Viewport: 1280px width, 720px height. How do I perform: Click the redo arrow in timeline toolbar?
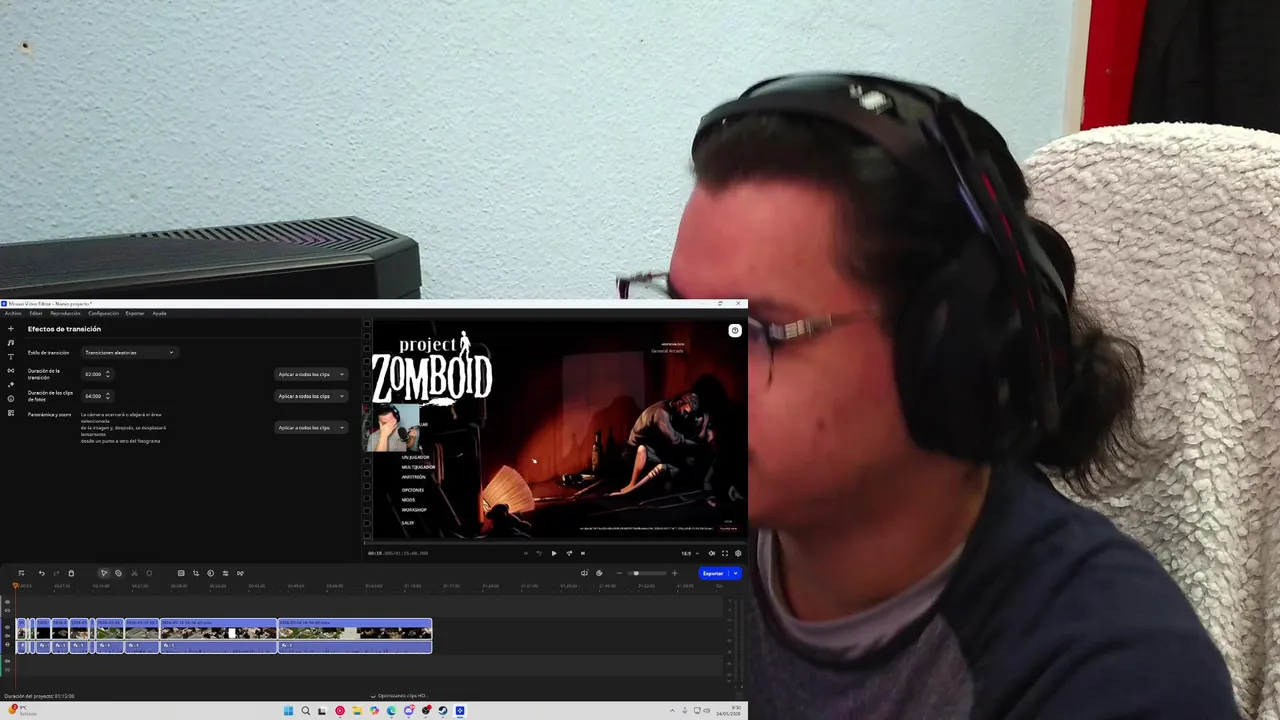[x=56, y=573]
